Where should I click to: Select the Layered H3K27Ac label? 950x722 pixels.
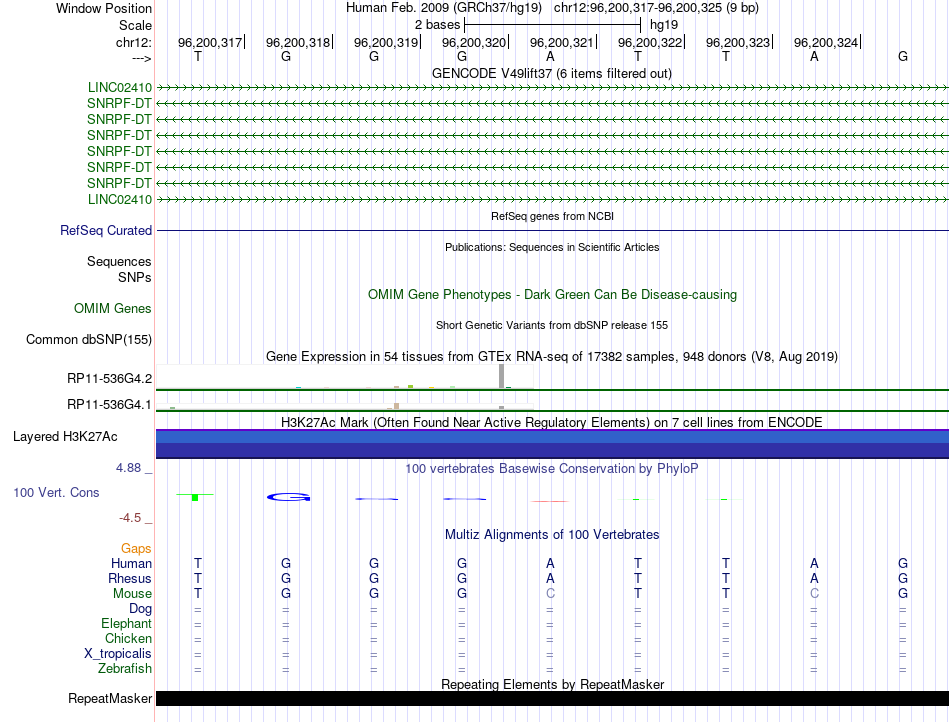click(65, 437)
